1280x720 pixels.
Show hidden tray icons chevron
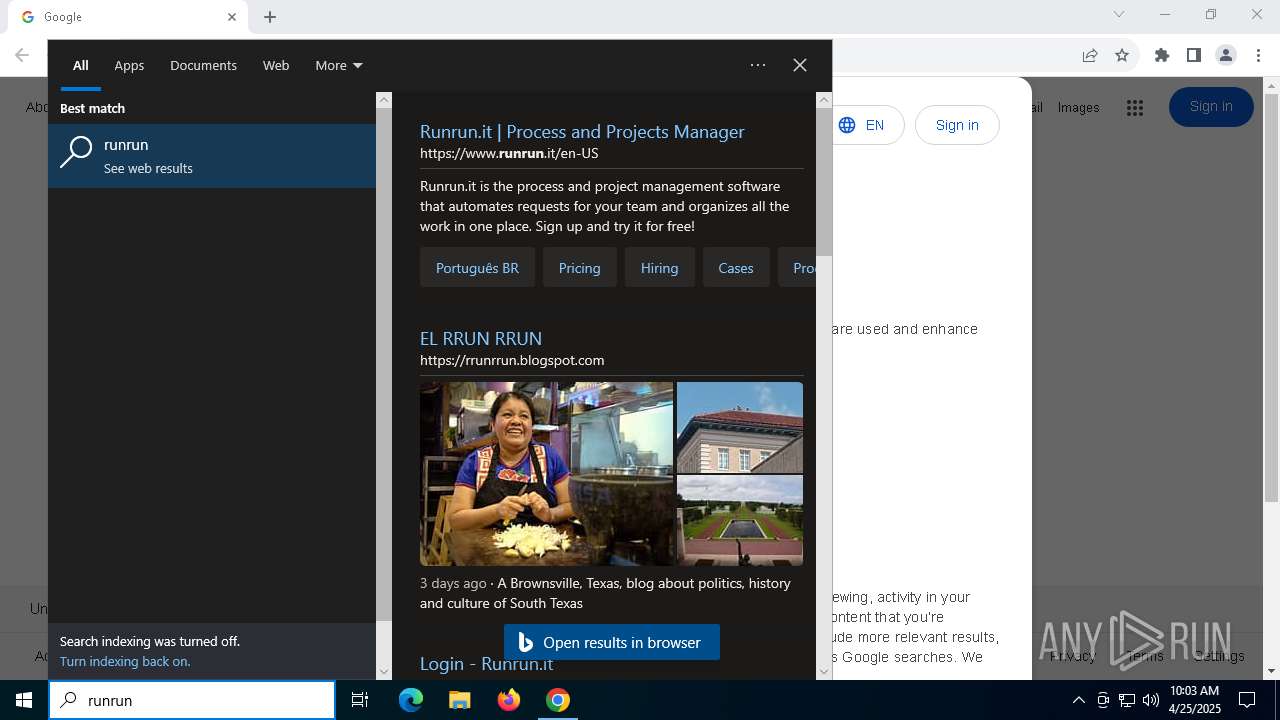point(1078,700)
